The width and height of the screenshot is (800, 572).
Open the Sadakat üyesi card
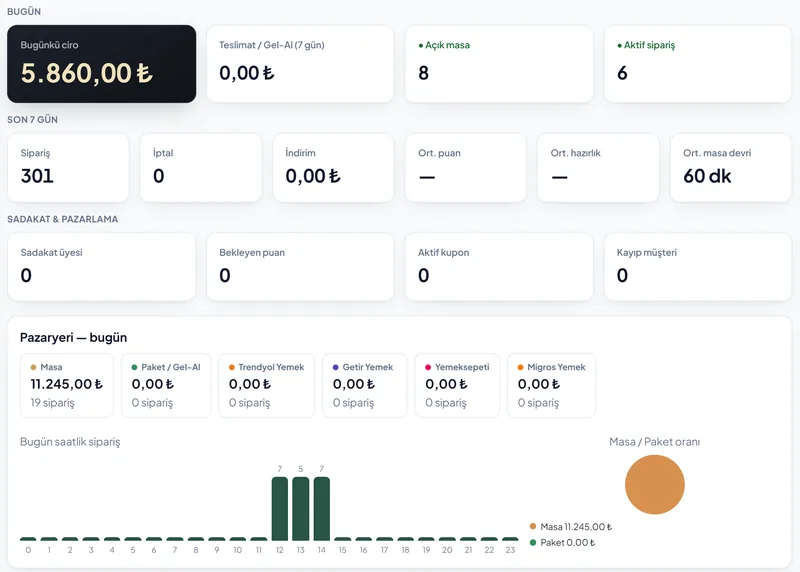pyautogui.click(x=102, y=267)
